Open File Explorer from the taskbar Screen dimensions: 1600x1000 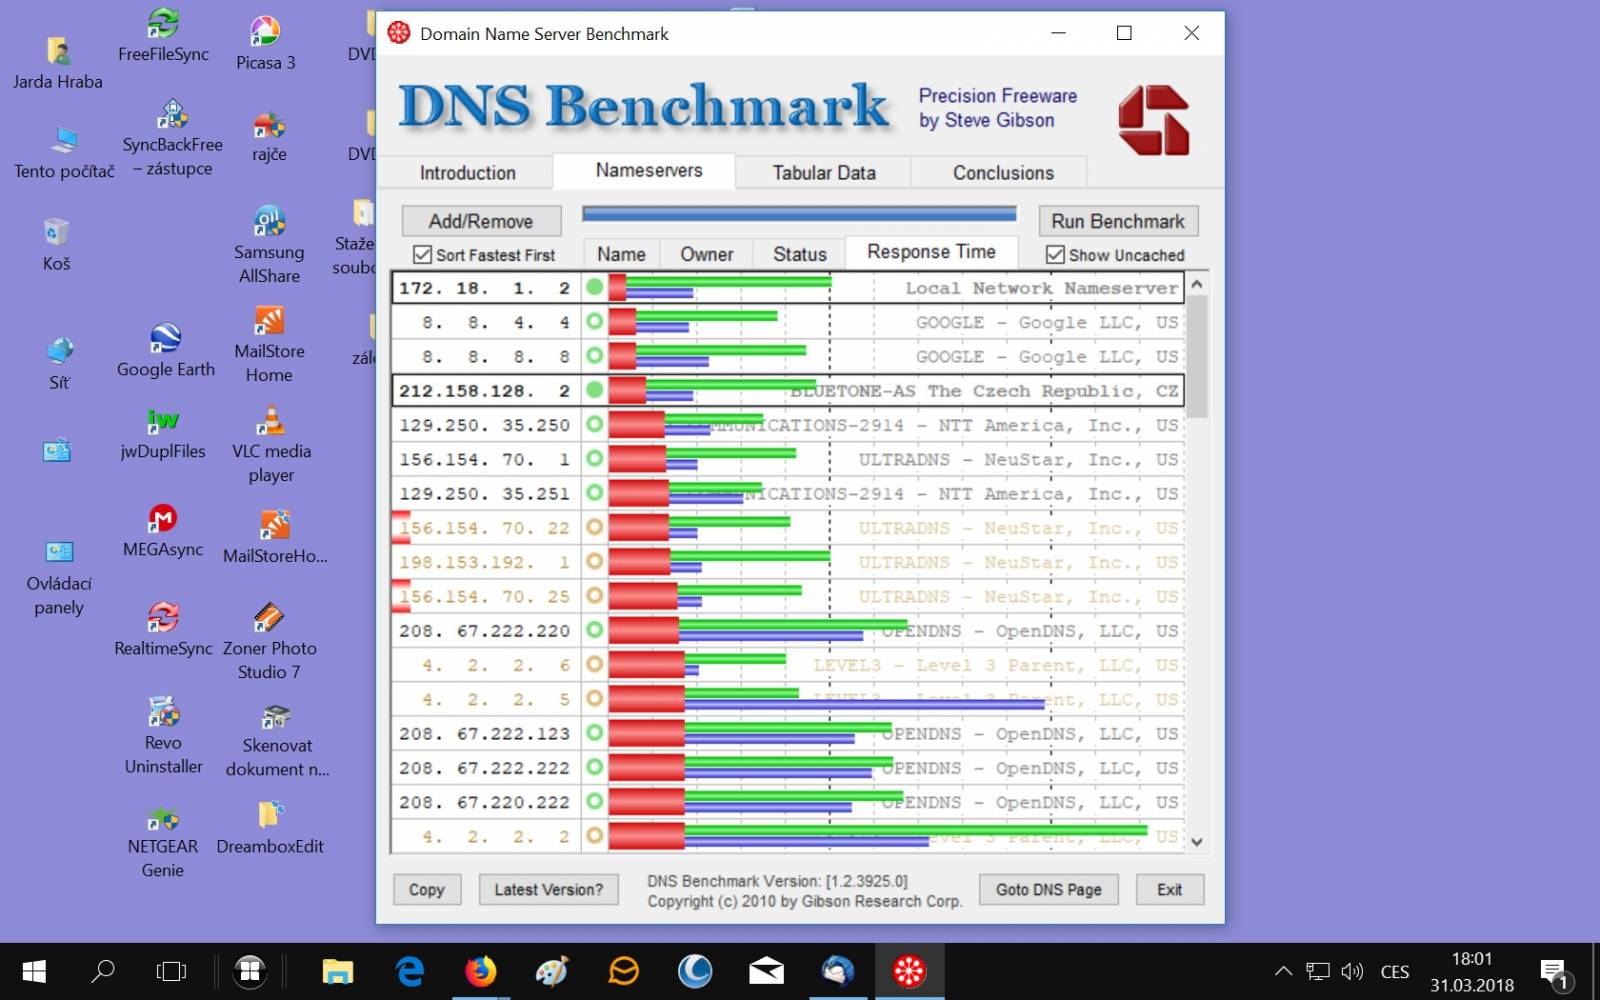[x=338, y=971]
